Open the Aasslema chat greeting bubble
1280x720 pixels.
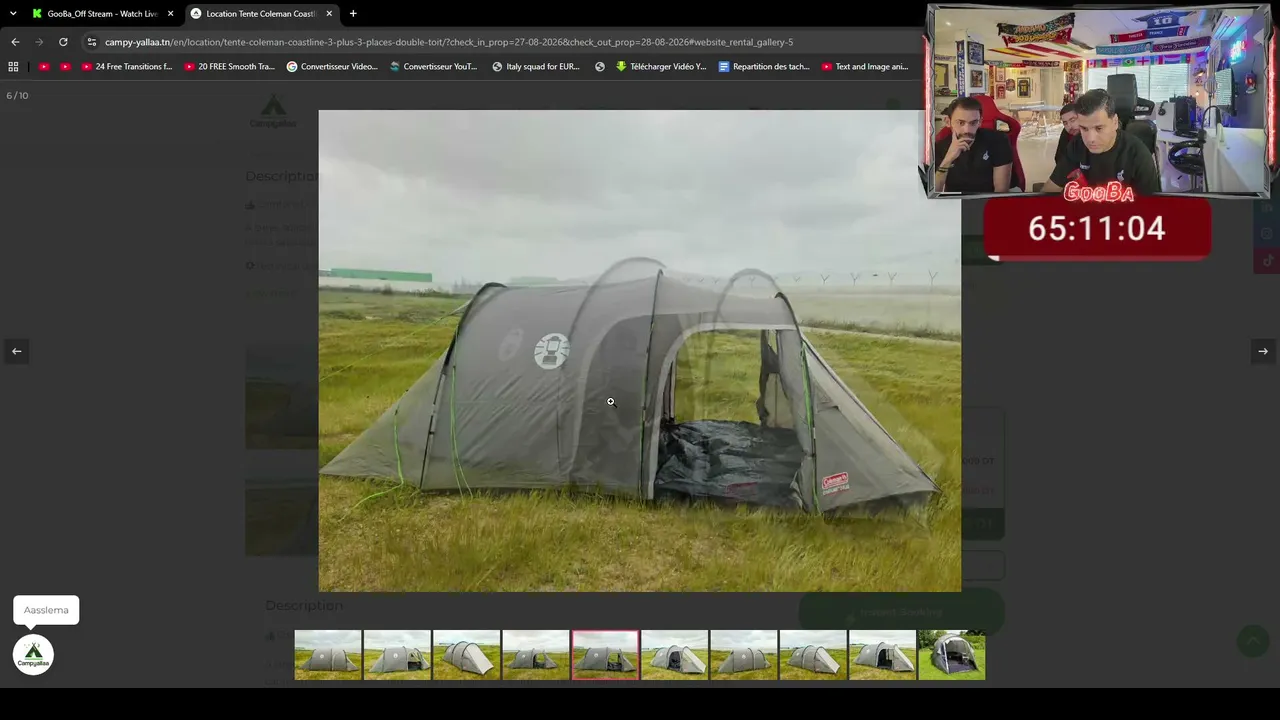tap(46, 610)
